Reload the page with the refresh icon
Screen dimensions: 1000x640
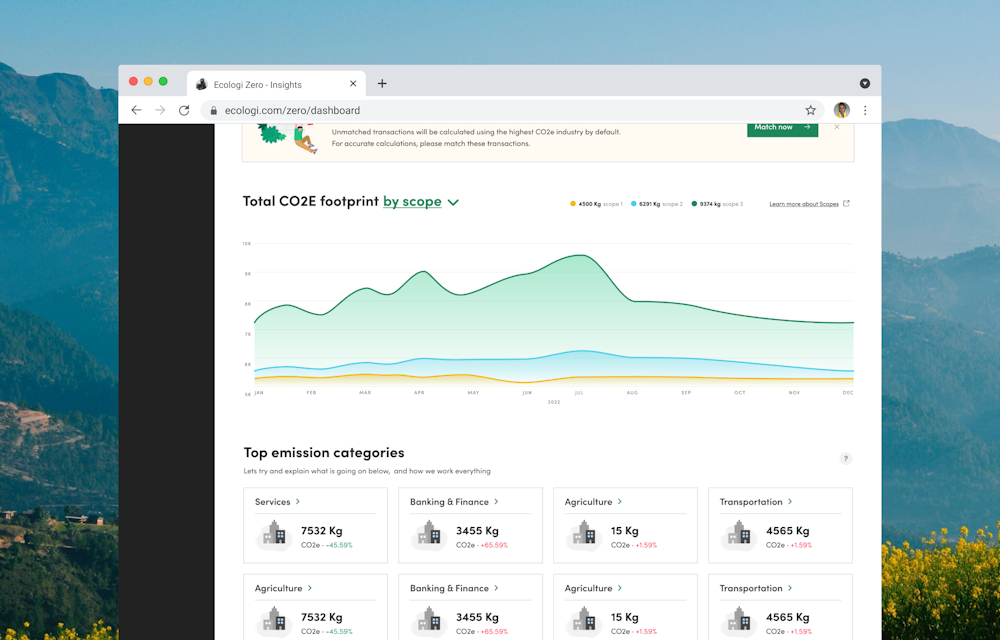coord(184,110)
